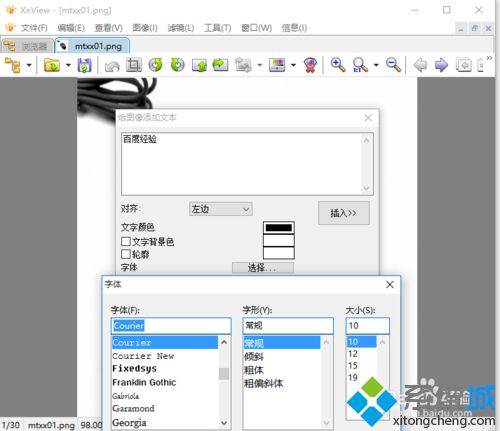The height and width of the screenshot is (431, 500).
Task: Open the 滤镜(L) menu
Action: point(181,28)
